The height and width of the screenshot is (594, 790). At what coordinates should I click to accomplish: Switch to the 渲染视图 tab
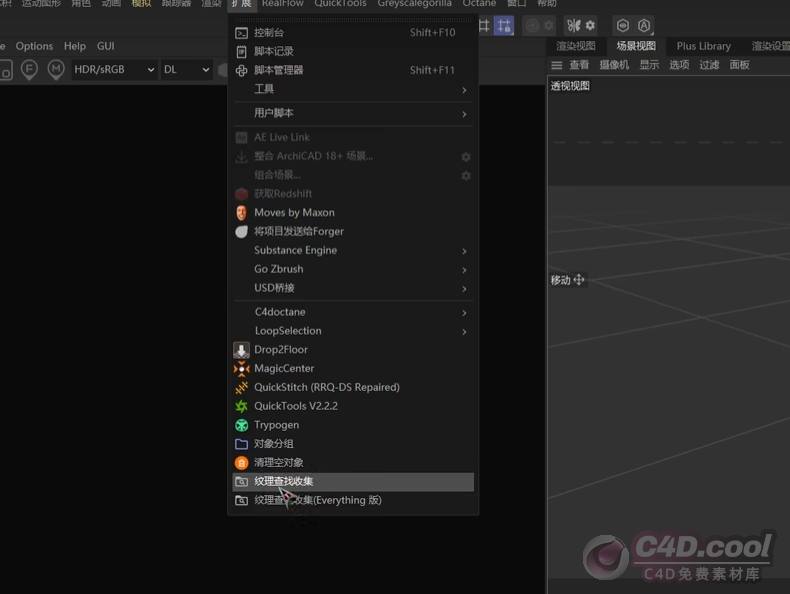click(576, 46)
